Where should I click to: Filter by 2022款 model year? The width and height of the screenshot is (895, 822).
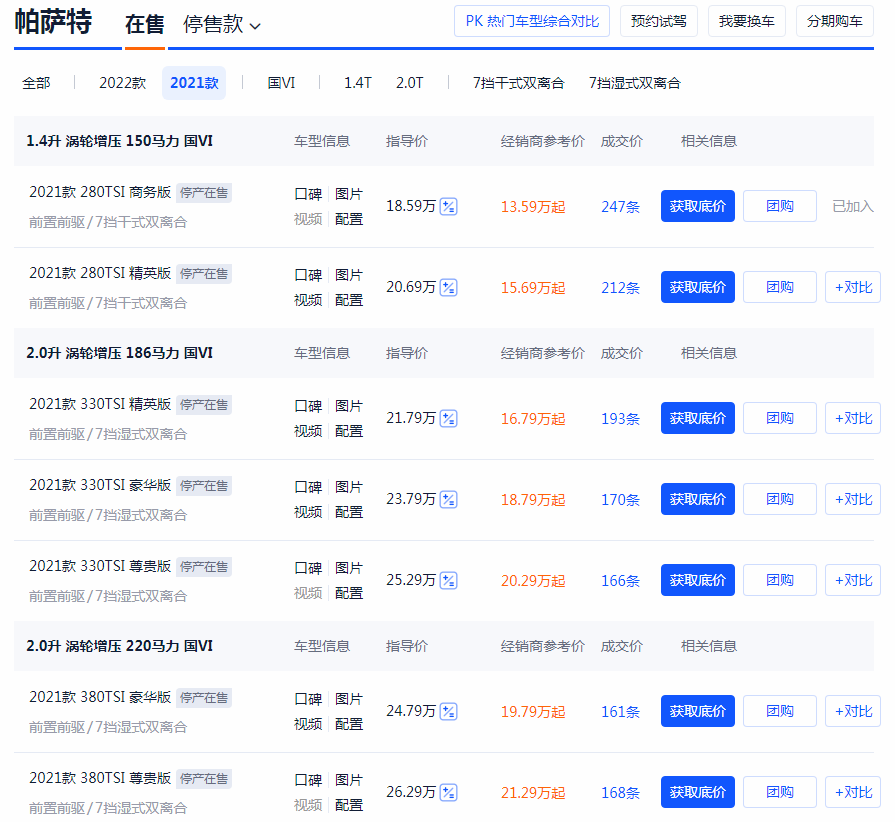tap(123, 83)
